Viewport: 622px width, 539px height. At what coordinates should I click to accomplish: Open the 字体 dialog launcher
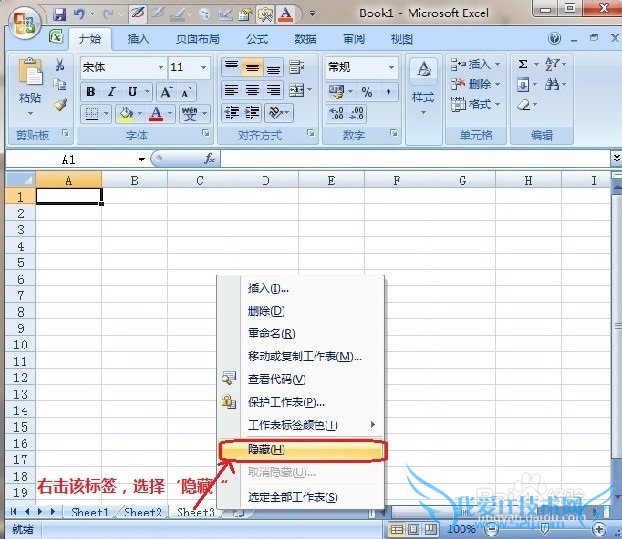[x=205, y=133]
